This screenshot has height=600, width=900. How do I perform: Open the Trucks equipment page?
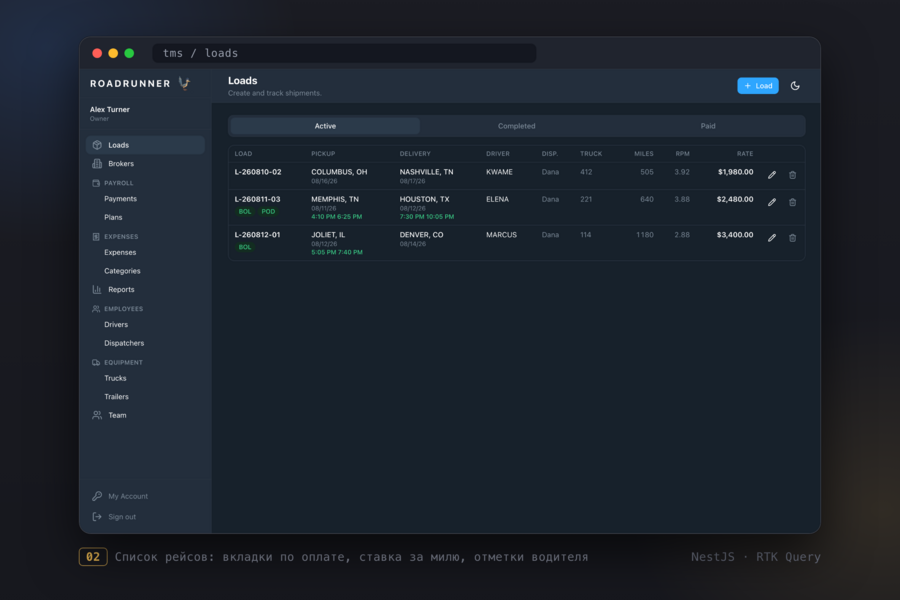click(115, 378)
